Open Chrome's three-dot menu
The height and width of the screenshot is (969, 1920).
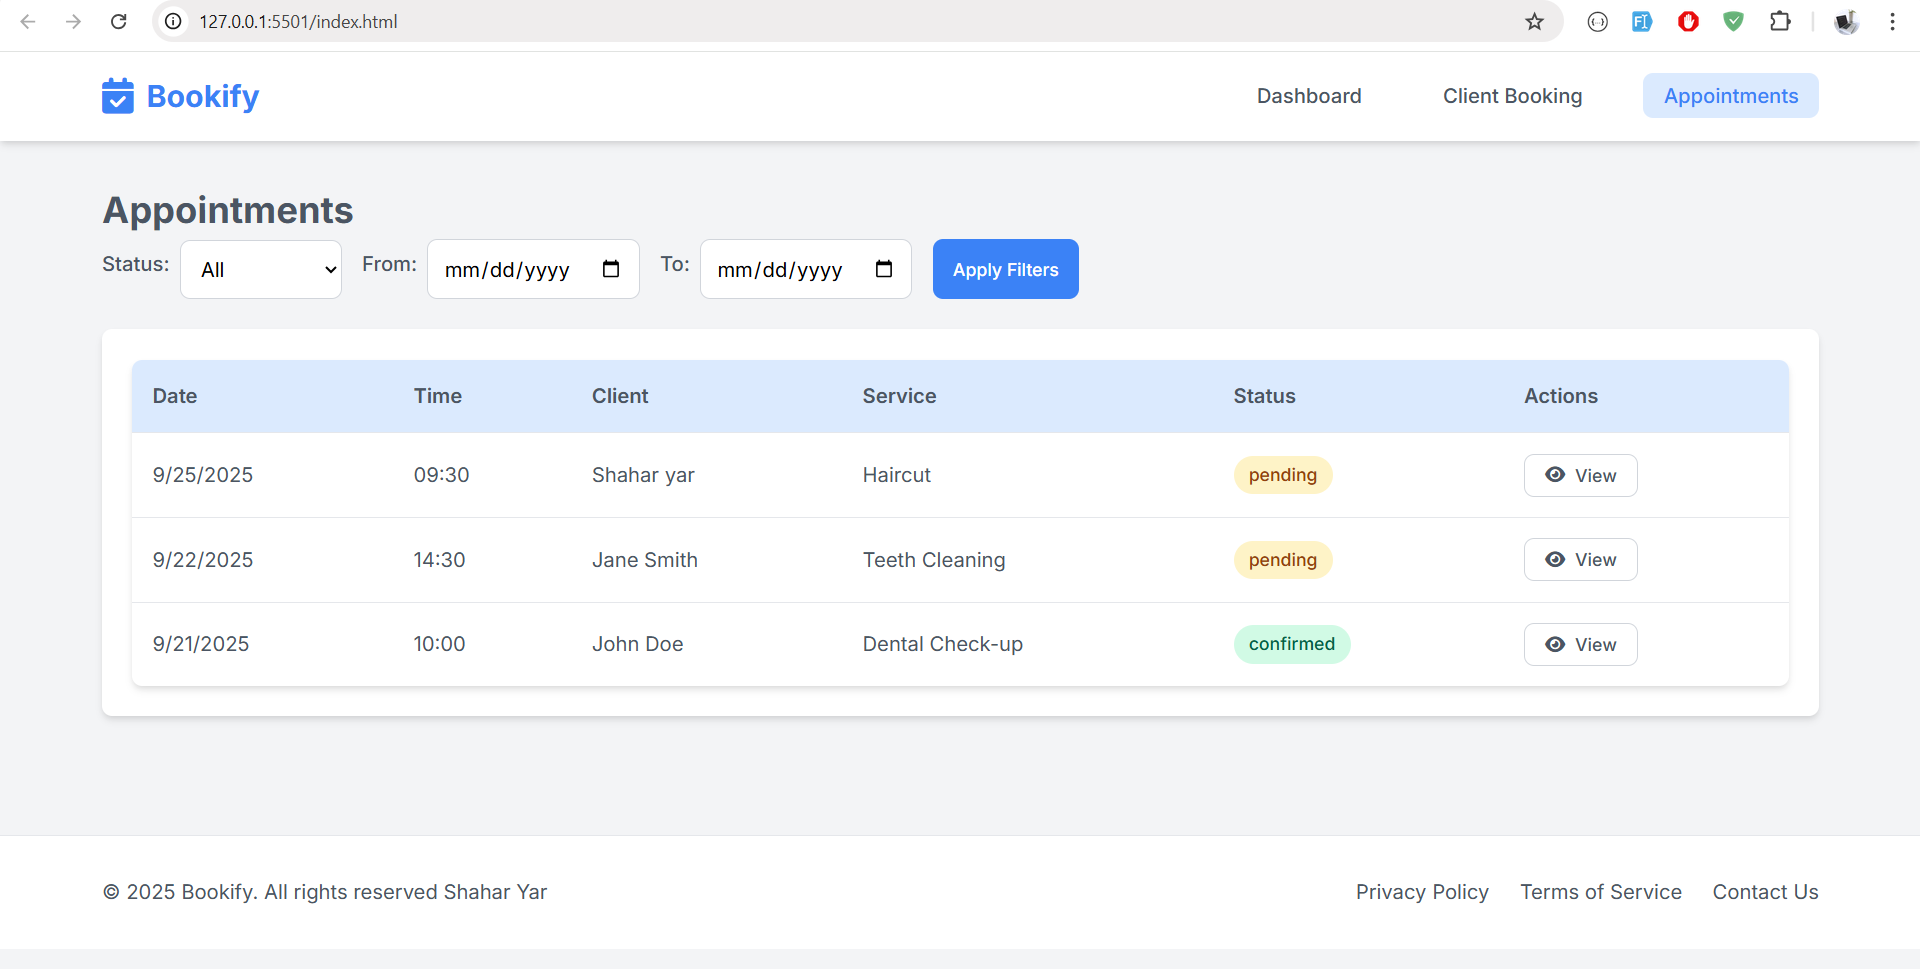pos(1892,22)
